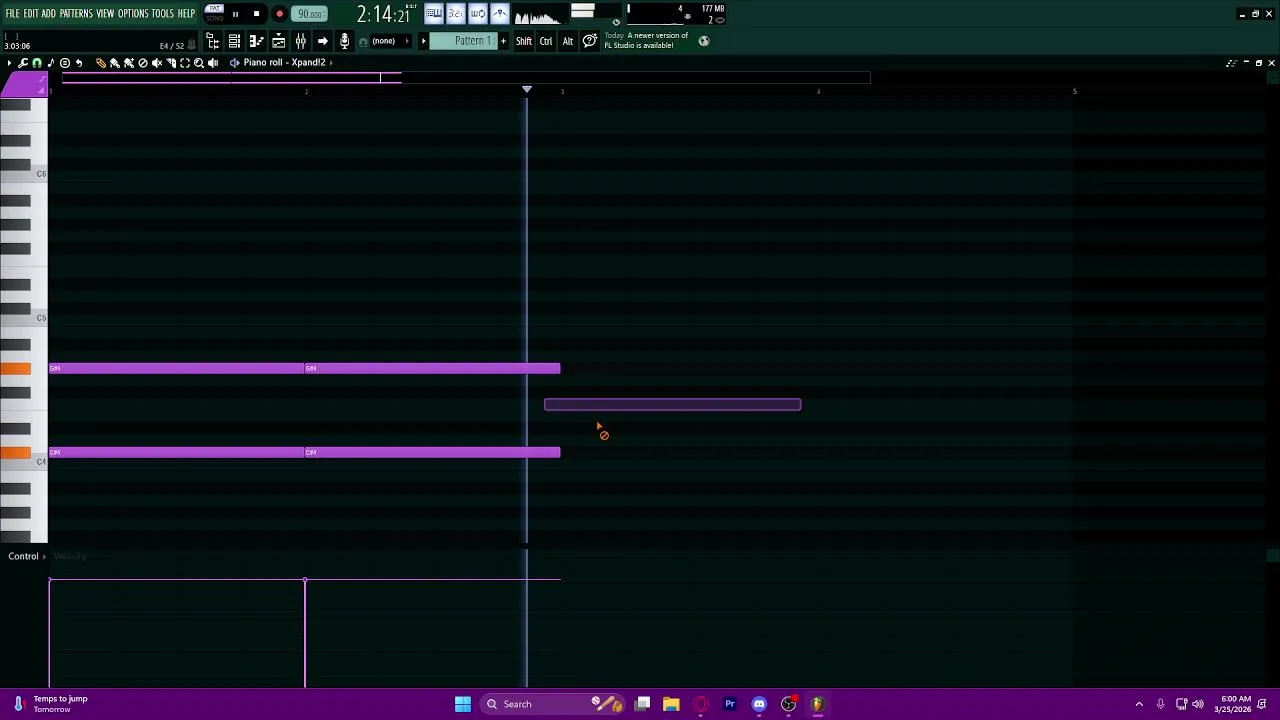Open the Piano roll toolbar icon

[256, 41]
